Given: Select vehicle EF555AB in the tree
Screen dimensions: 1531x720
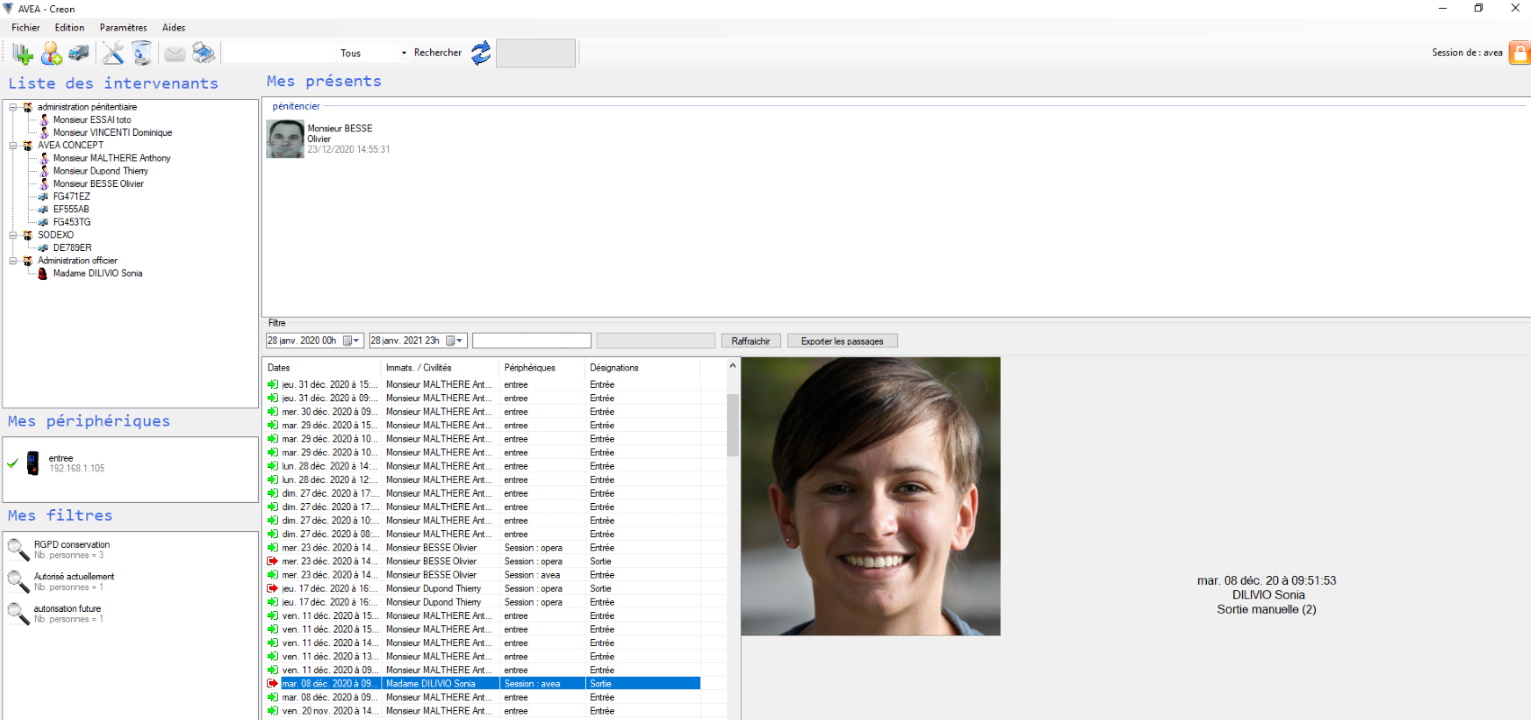Looking at the screenshot, I should point(71,209).
